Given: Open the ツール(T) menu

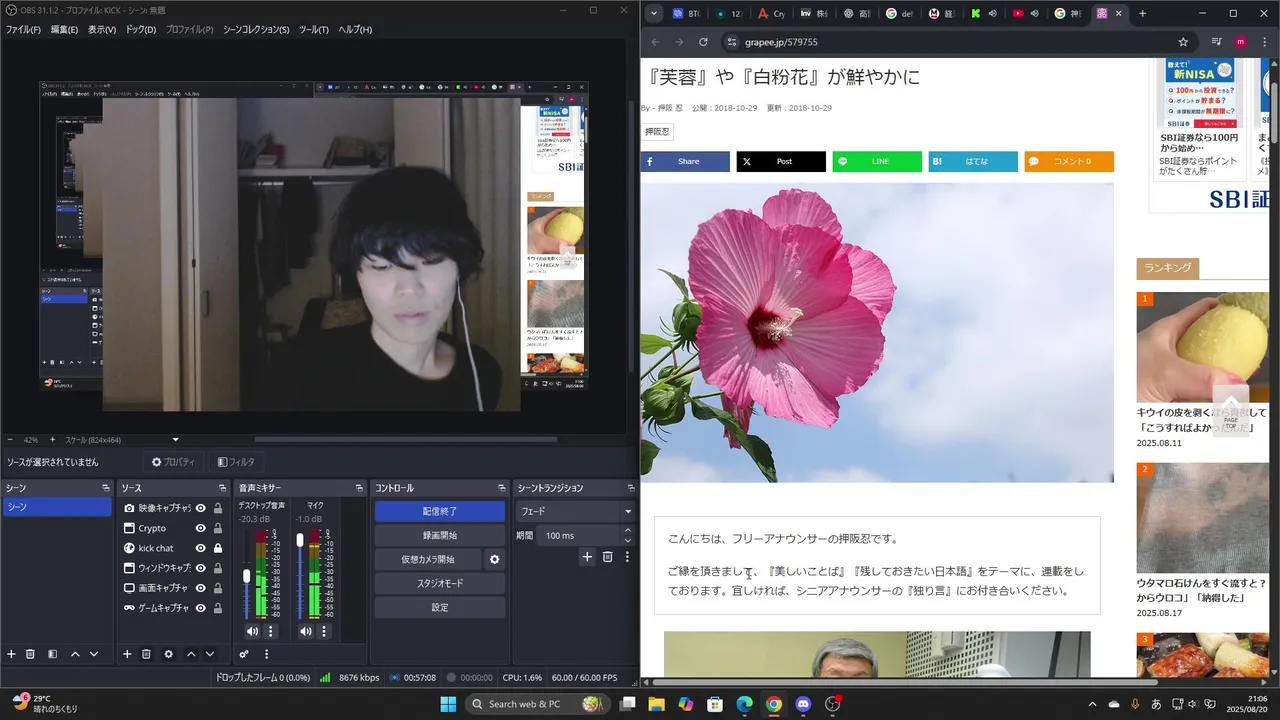Looking at the screenshot, I should point(313,30).
